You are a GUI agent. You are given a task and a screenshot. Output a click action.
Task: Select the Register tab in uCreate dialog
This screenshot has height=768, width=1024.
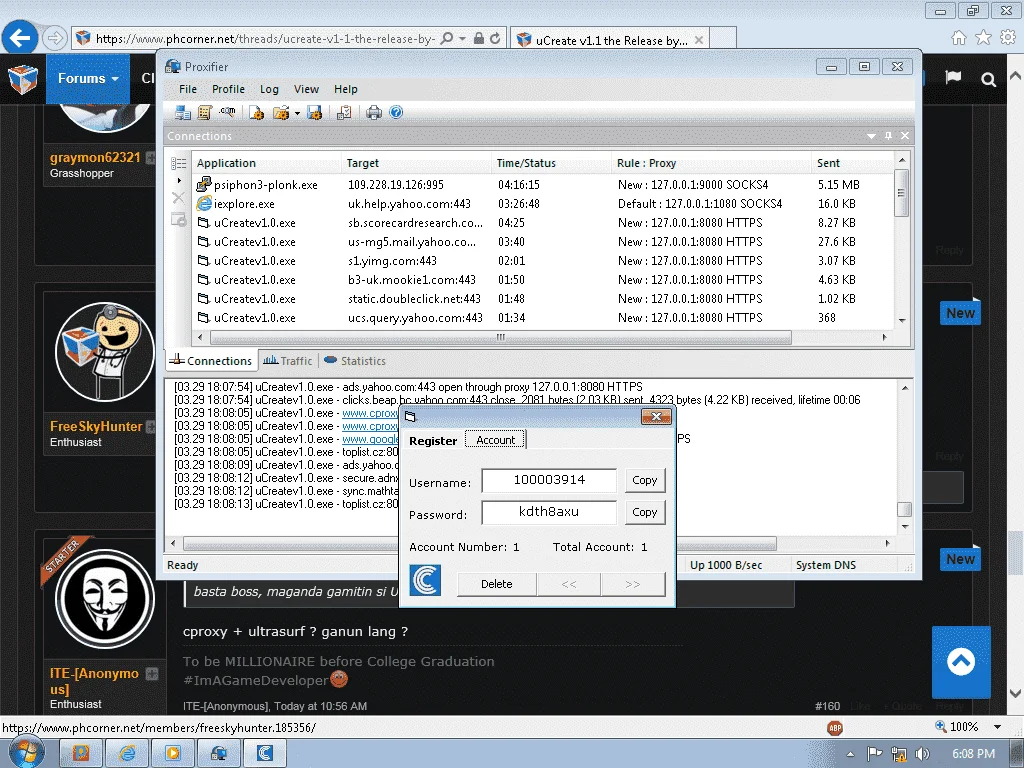click(x=433, y=441)
